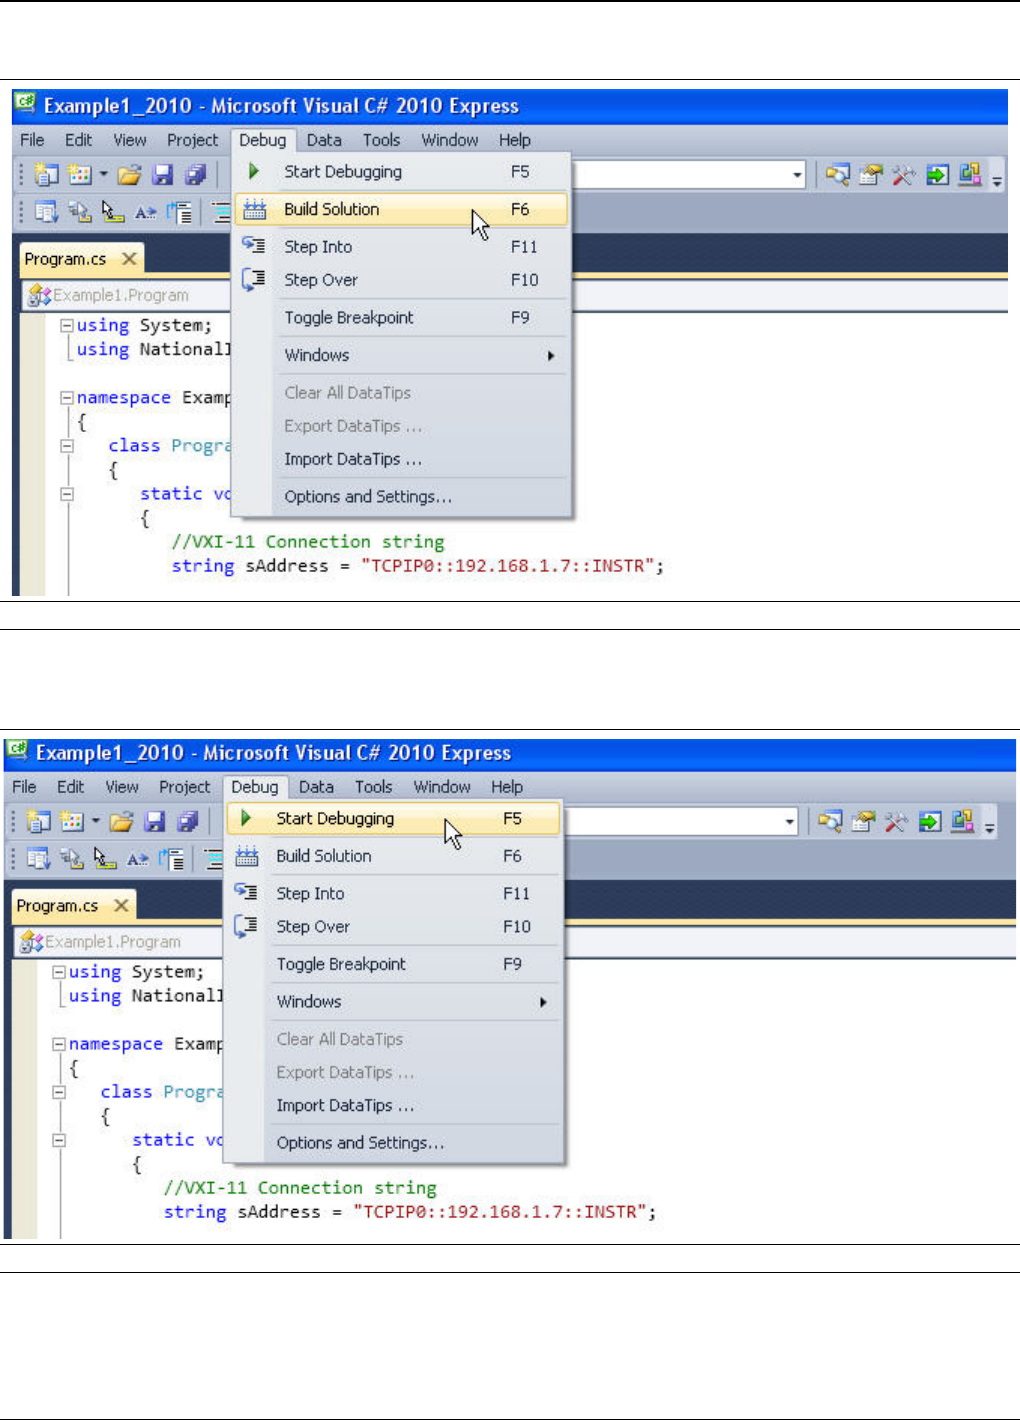Open the Tools menu in lower screenshot
Image resolution: width=1020 pixels, height=1420 pixels.
point(373,787)
